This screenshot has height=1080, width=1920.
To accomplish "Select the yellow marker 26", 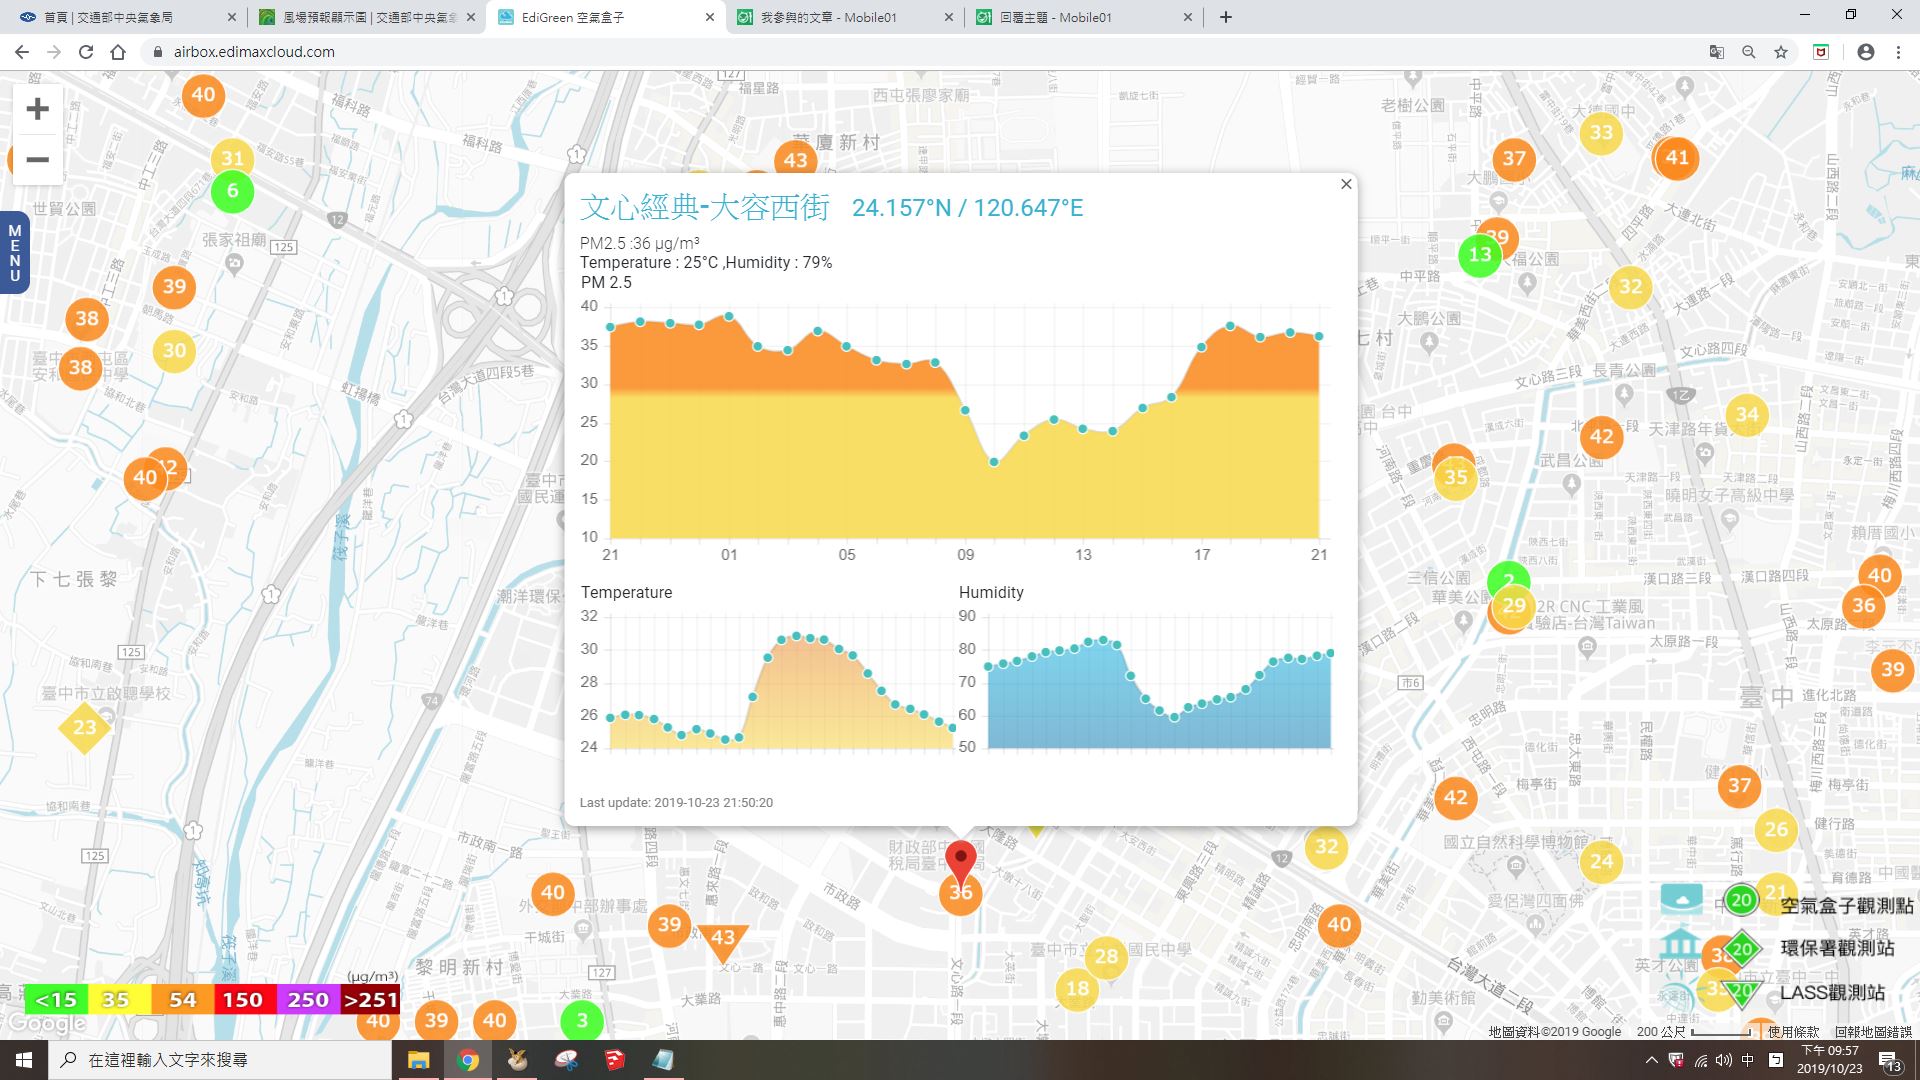I will point(1776,829).
